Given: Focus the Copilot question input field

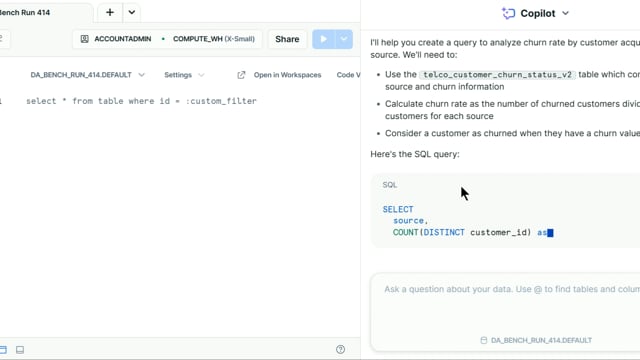Looking at the screenshot, I should pyautogui.click(x=505, y=304).
